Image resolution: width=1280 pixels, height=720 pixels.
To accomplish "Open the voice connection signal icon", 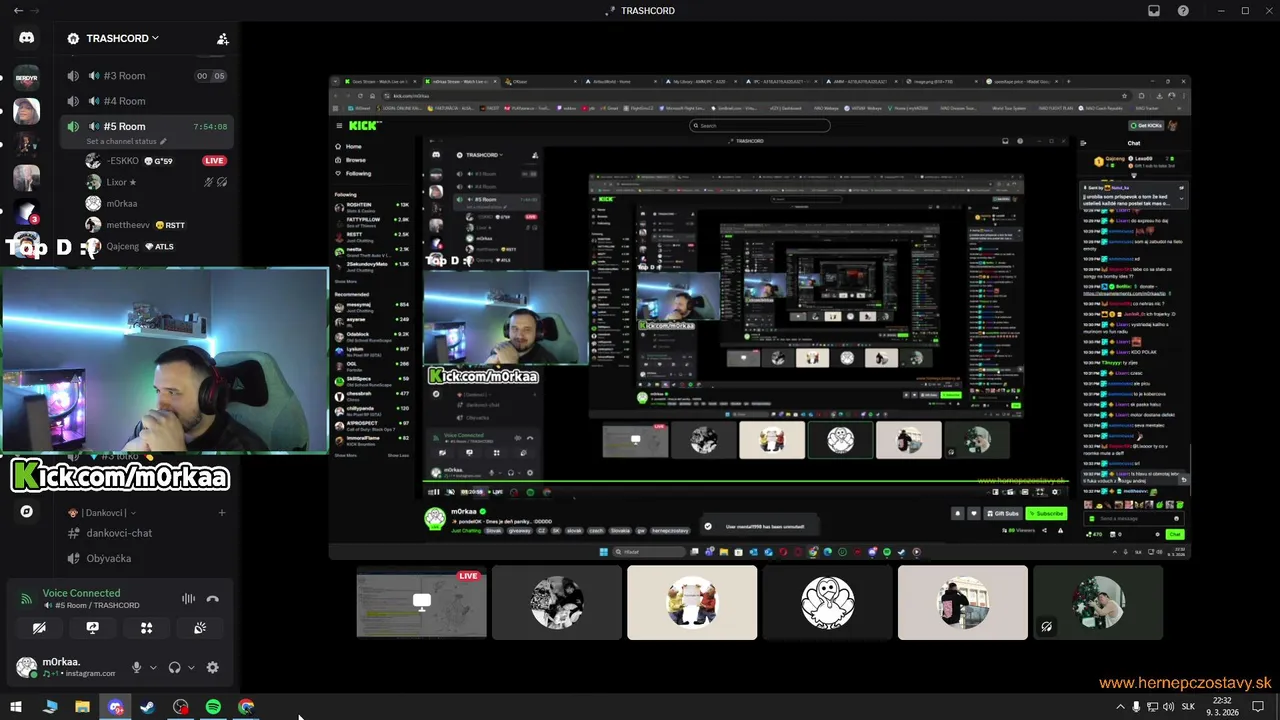I will pos(27,599).
